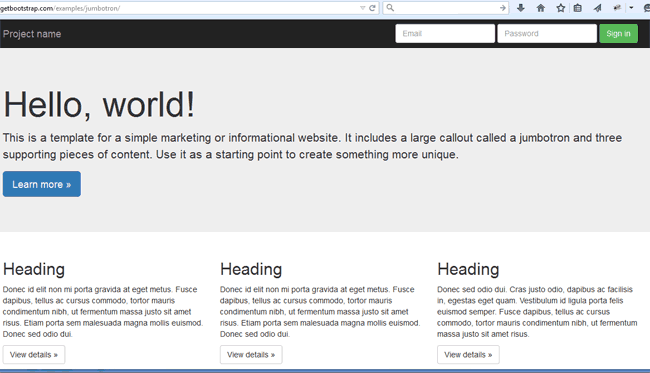Click the search go arrow icon

pos(502,8)
